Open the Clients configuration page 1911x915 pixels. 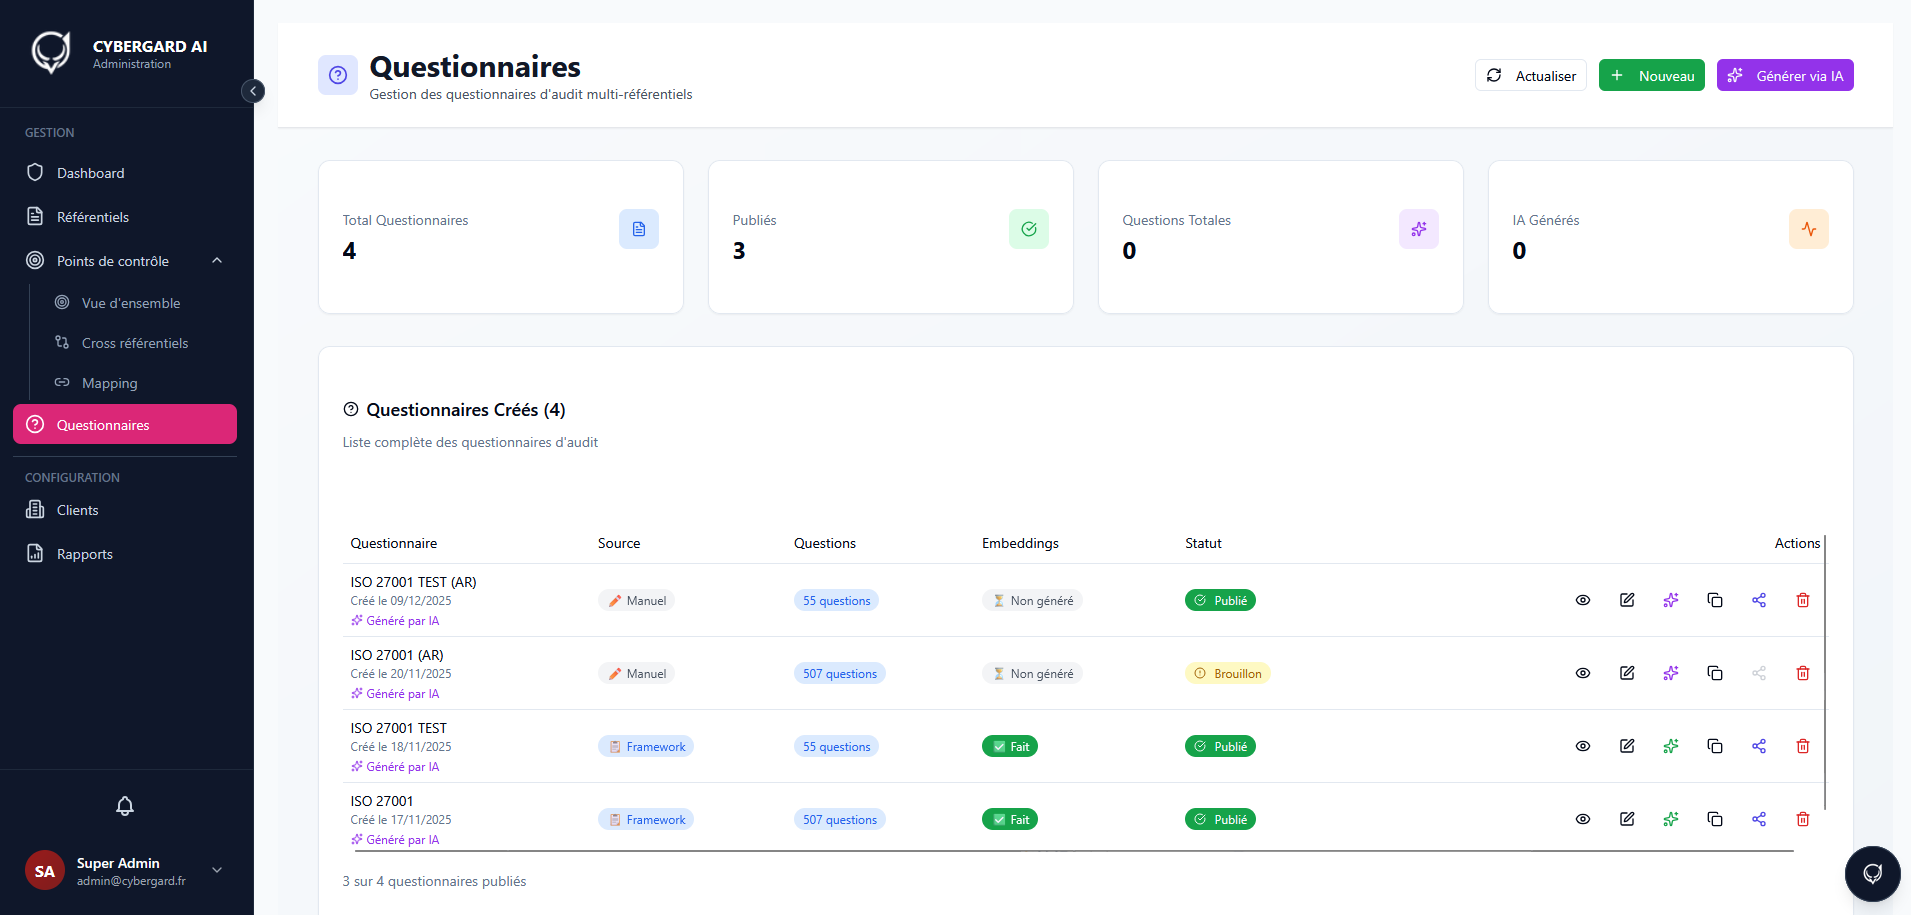point(125,510)
